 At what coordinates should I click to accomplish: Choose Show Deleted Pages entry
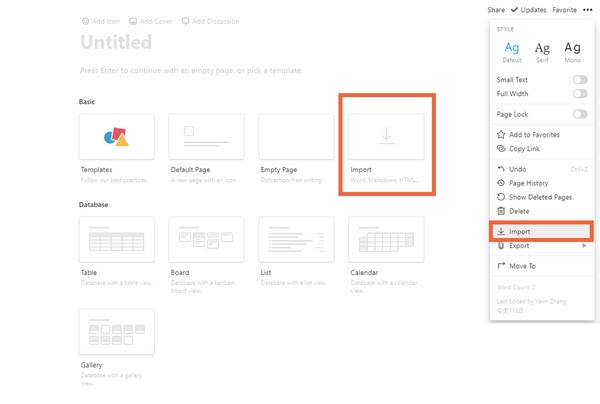tap(542, 197)
